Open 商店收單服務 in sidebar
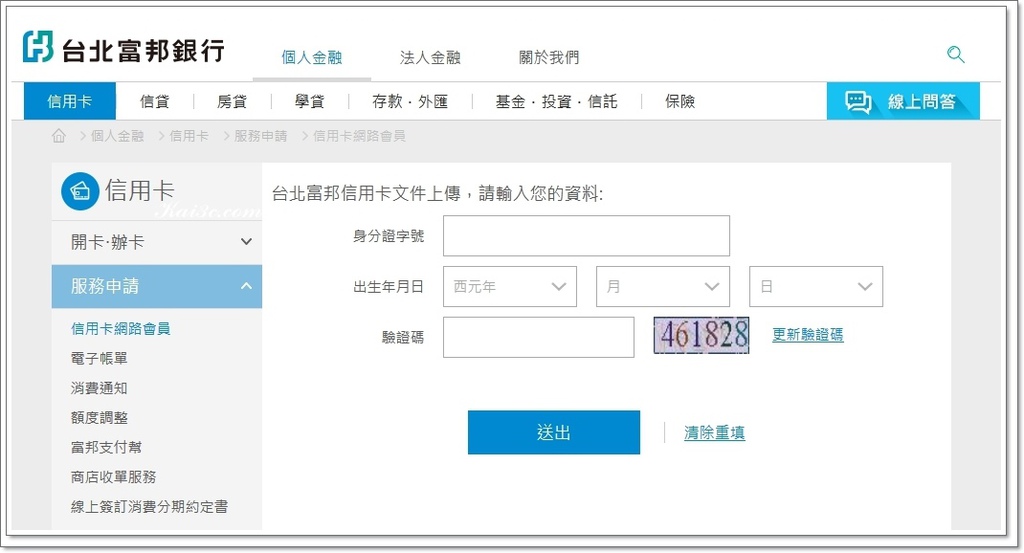1024x553 pixels. 114,477
